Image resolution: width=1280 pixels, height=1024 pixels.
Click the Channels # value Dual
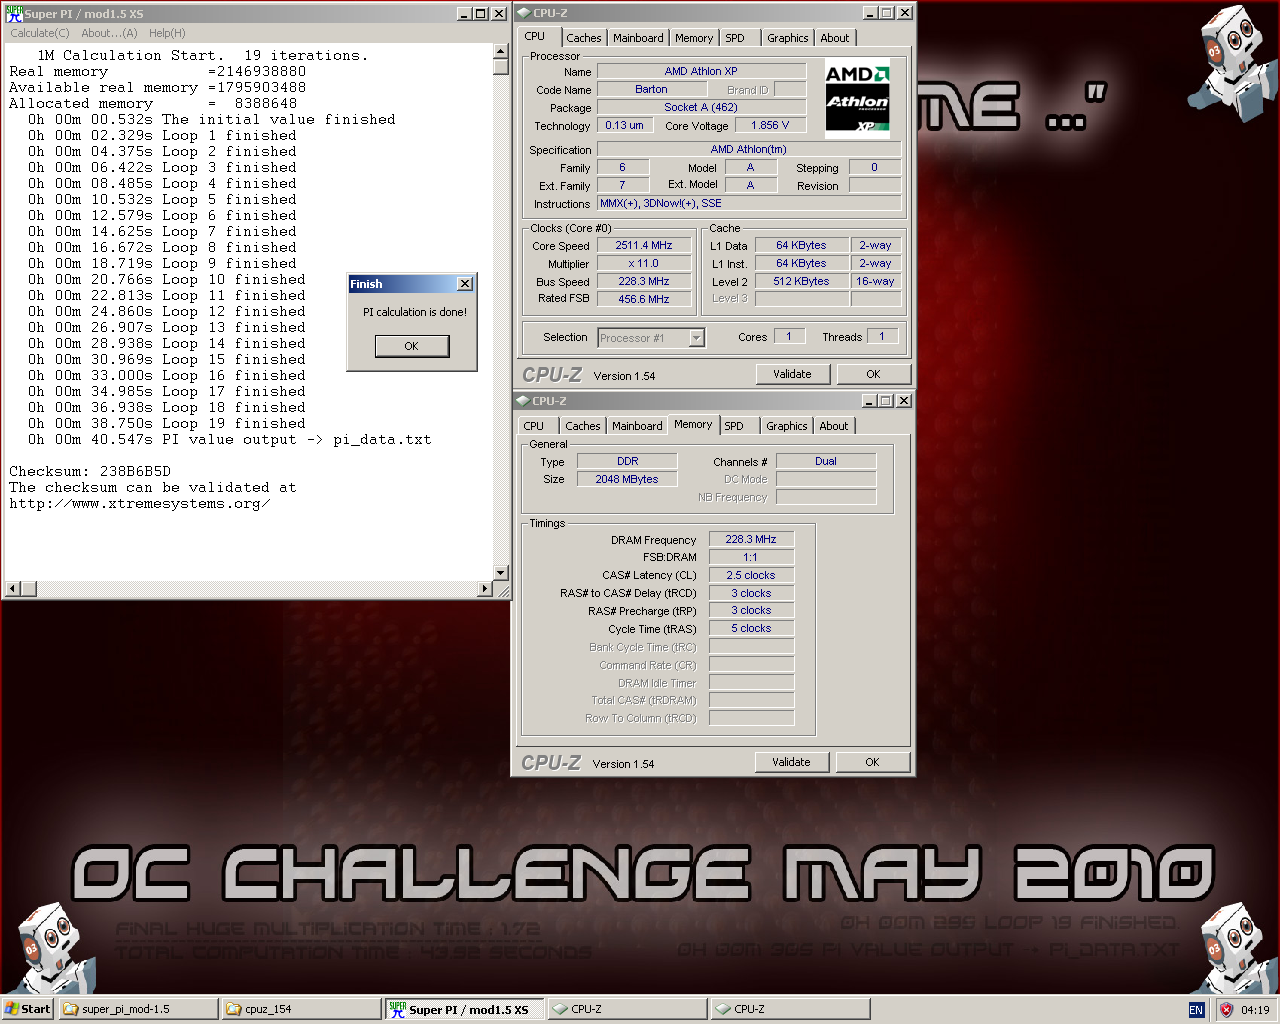pyautogui.click(x=826, y=461)
